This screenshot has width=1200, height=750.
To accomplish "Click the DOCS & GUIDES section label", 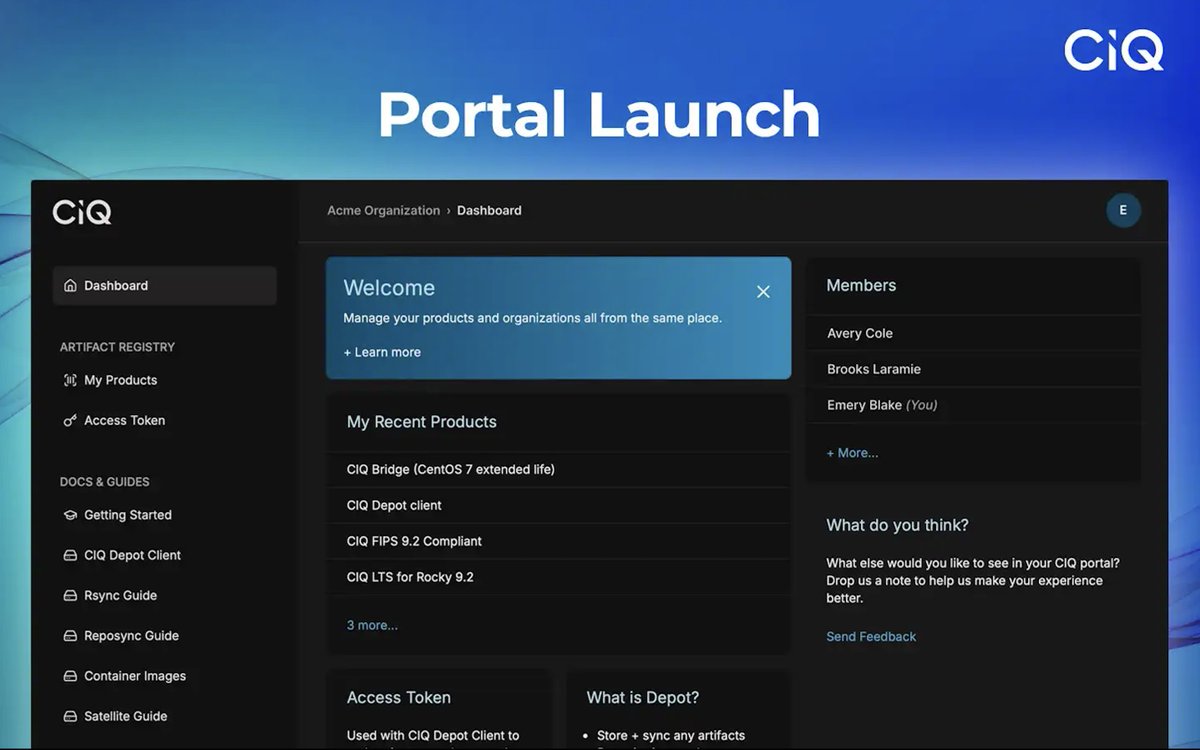I will tap(105, 482).
